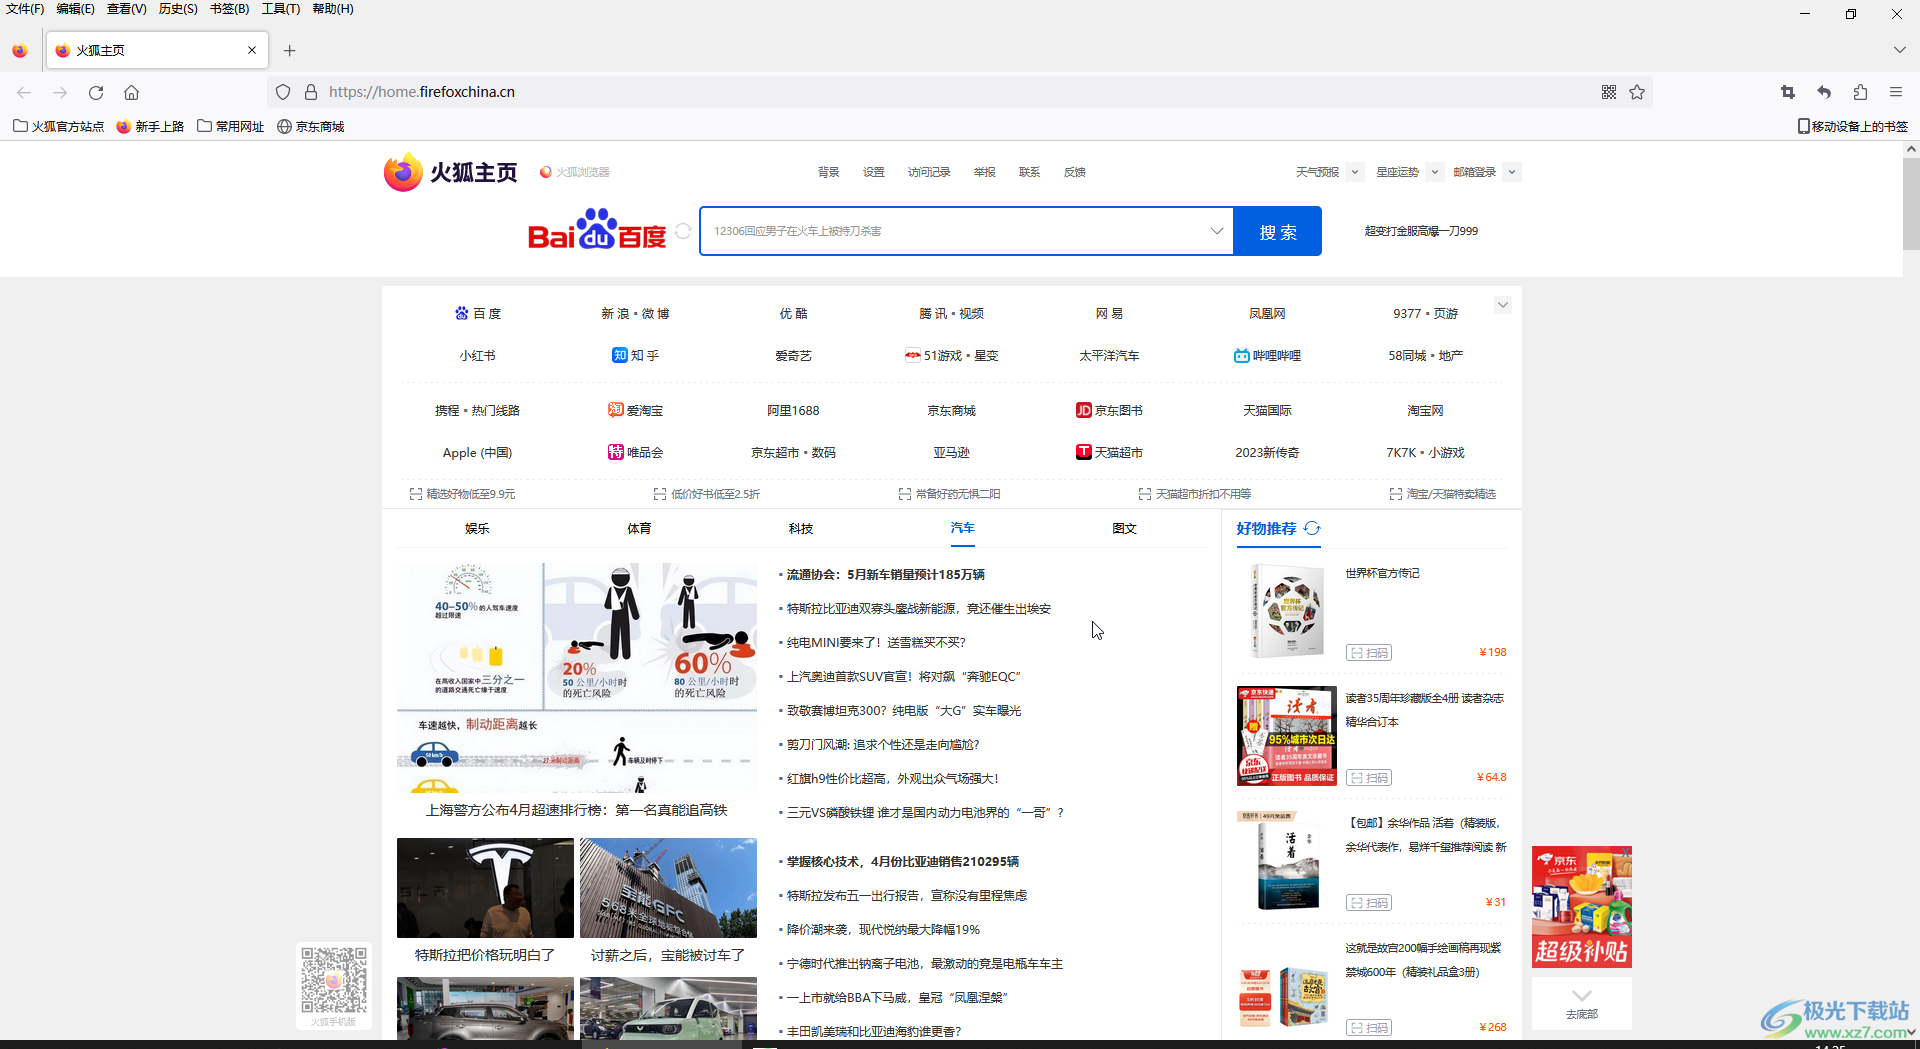The image size is (1920, 1049).
Task: Open the 工具(T) menu
Action: 281,9
